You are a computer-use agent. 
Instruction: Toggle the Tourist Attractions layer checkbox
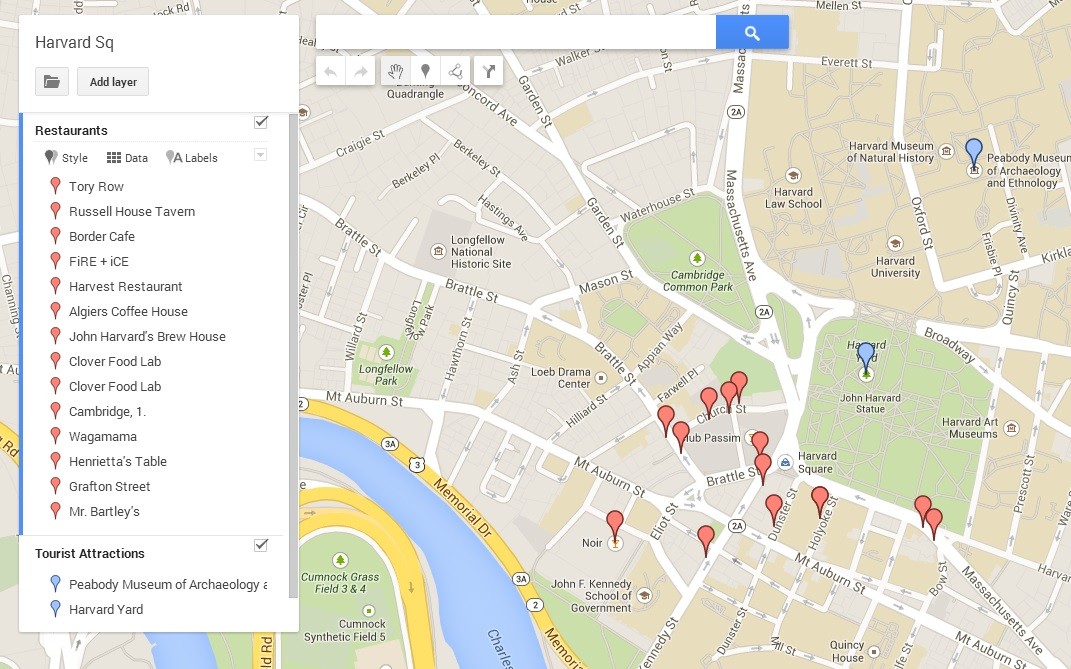(261, 545)
